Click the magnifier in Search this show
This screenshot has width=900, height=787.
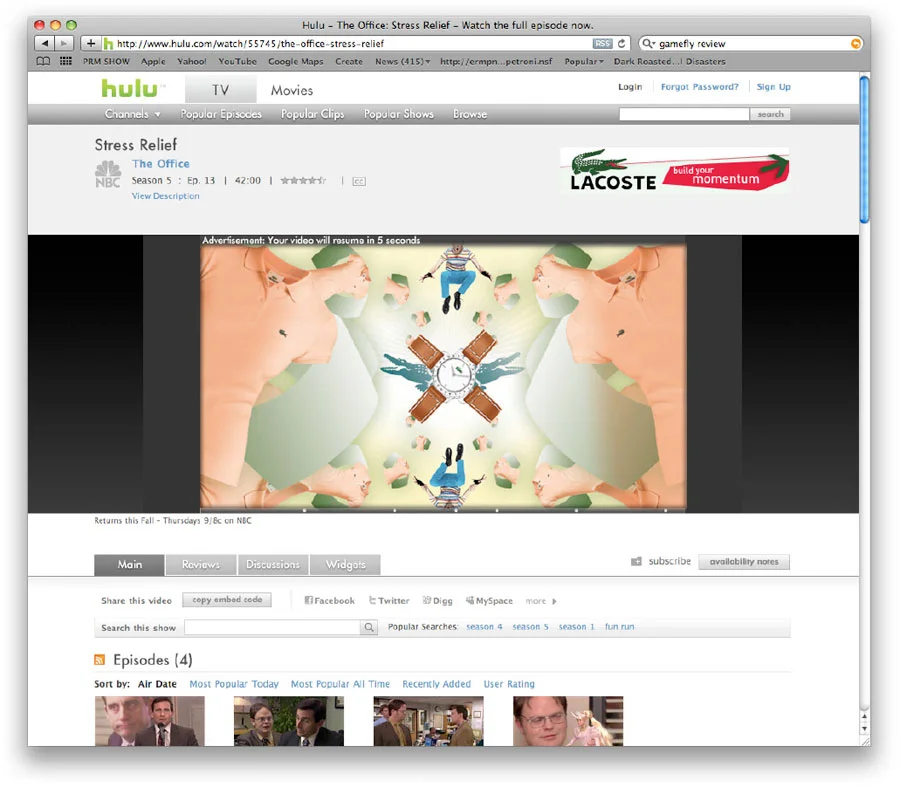point(369,627)
